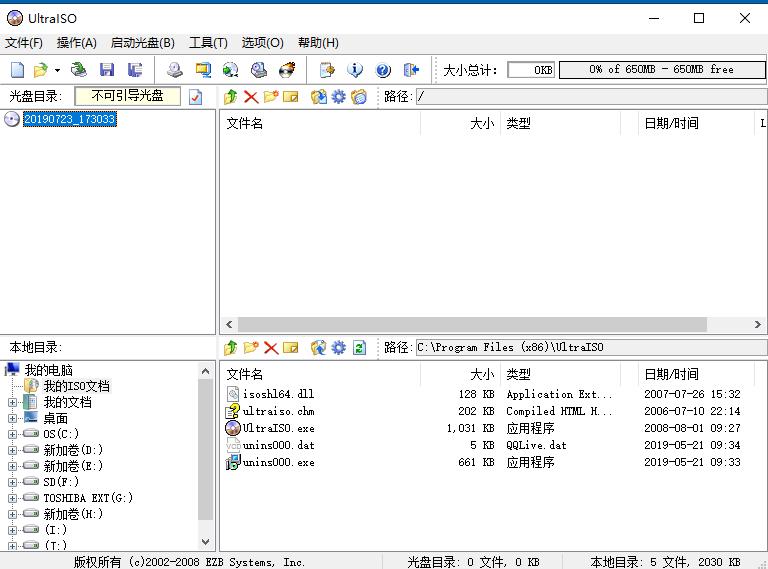Add files to image from local toolbar
Image resolution: width=768 pixels, height=569 pixels.
(x=319, y=348)
